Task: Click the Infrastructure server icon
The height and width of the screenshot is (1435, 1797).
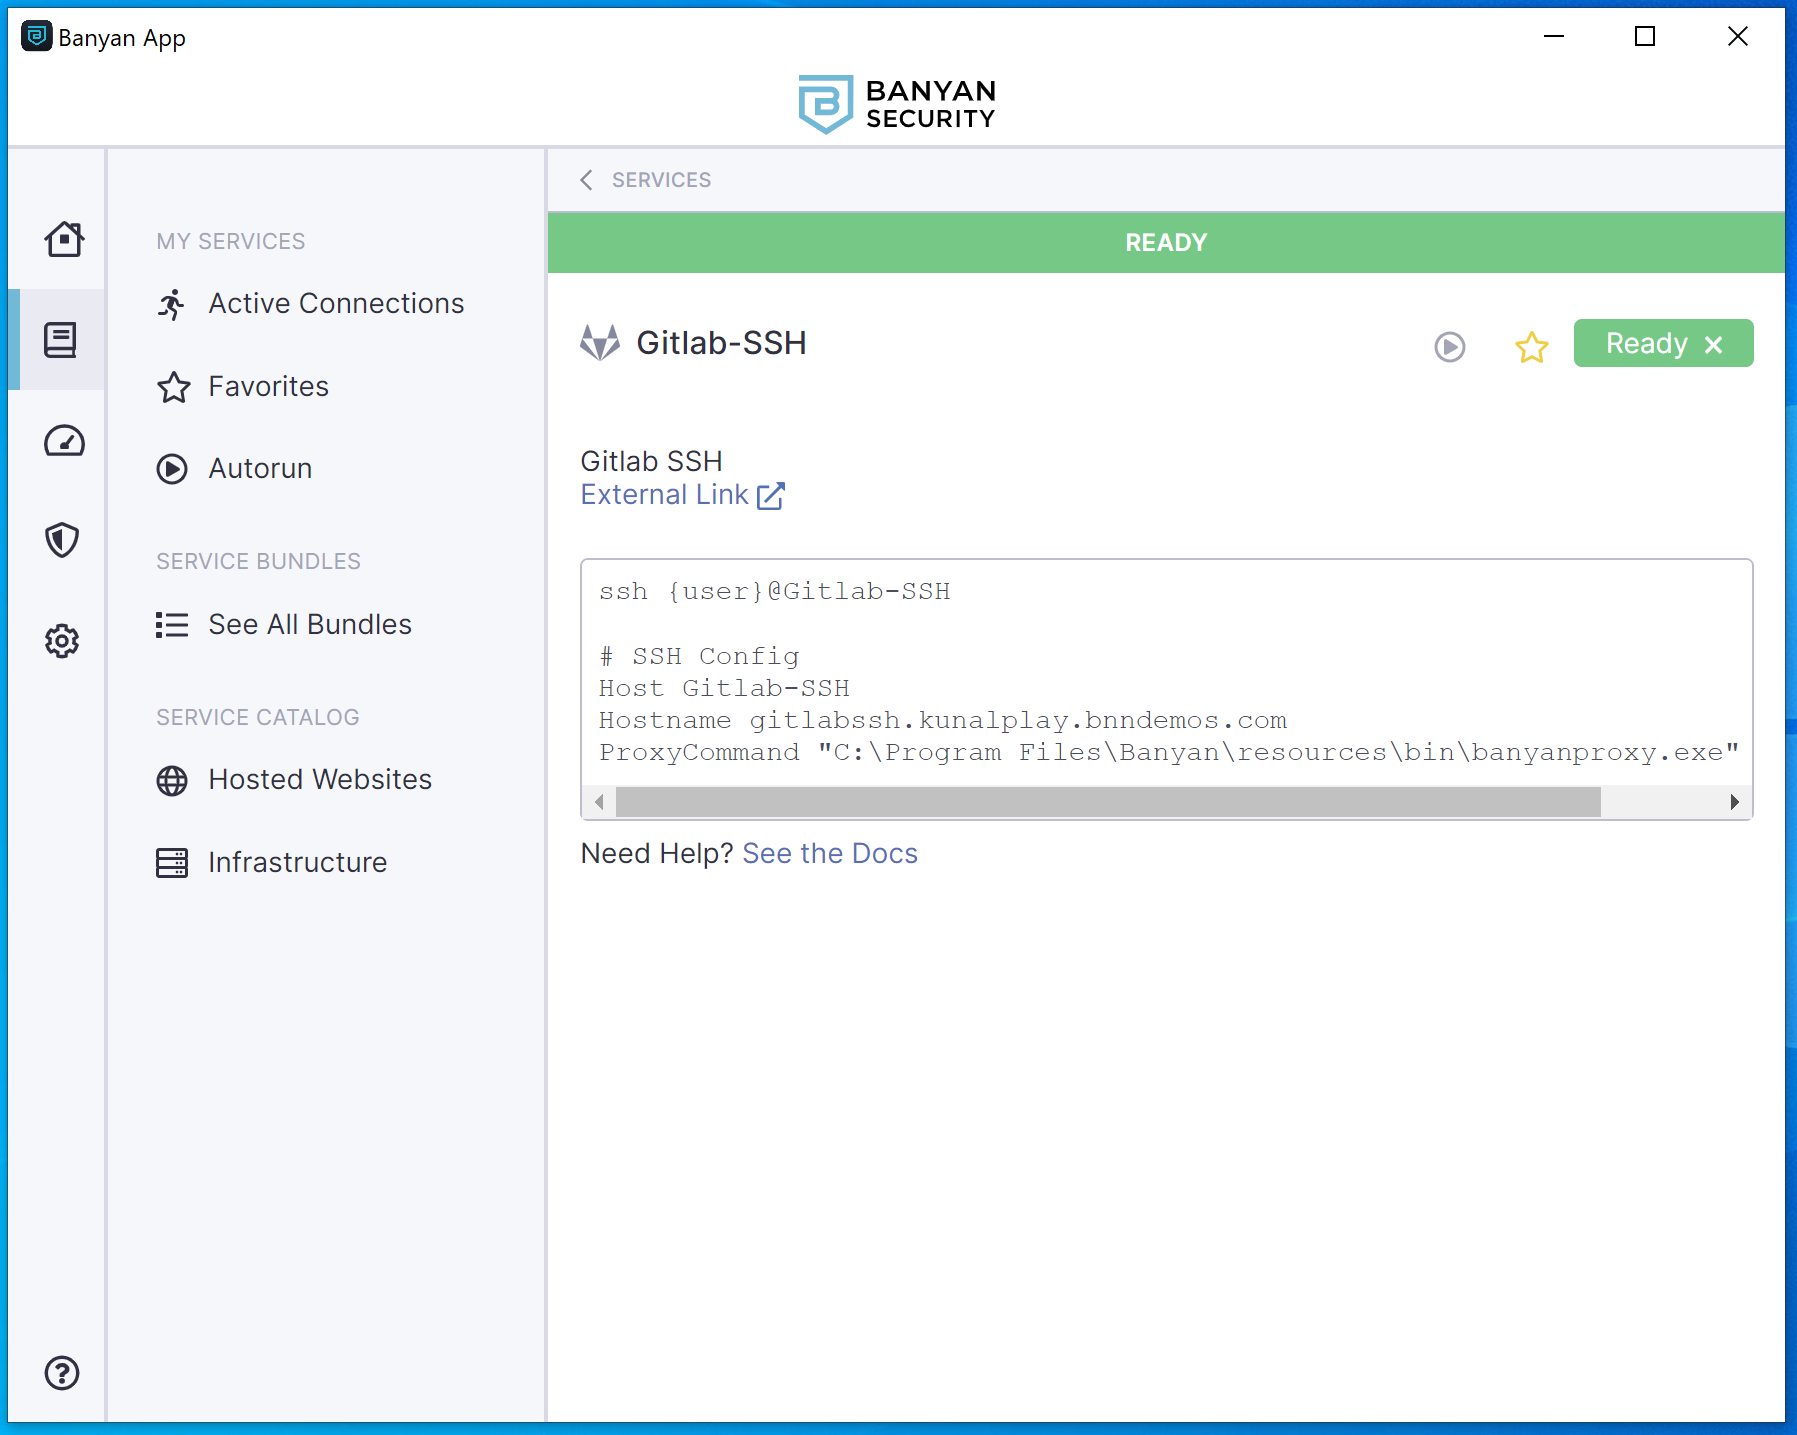Action: coord(172,863)
